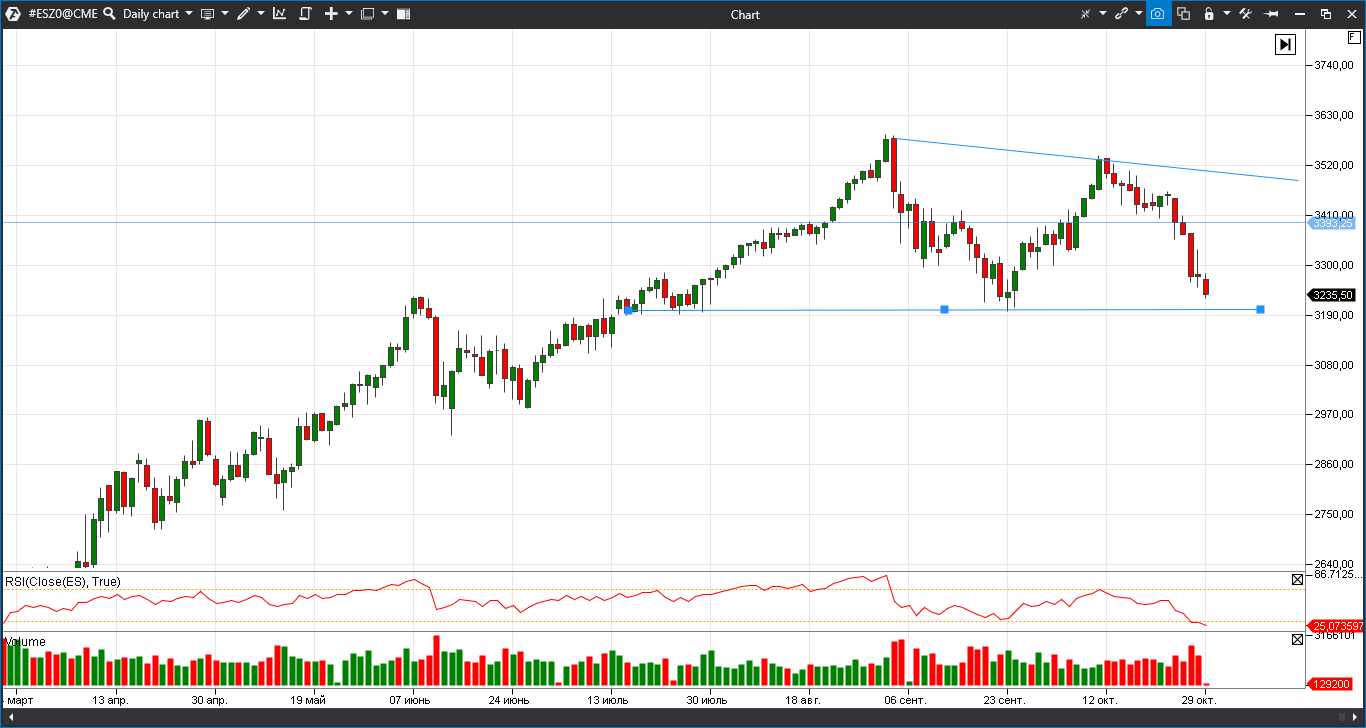Screen dimensions: 1366x728
Task: Click the plus icon to add new element
Action: click(x=331, y=13)
